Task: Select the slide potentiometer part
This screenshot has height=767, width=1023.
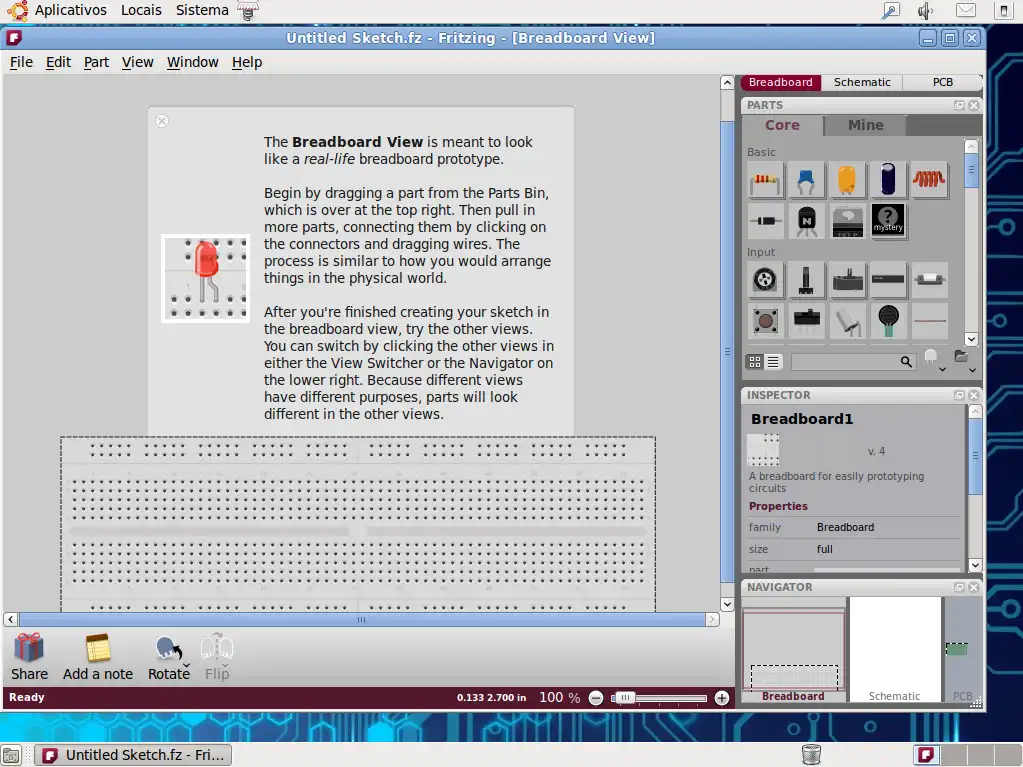Action: pyautogui.click(x=847, y=280)
